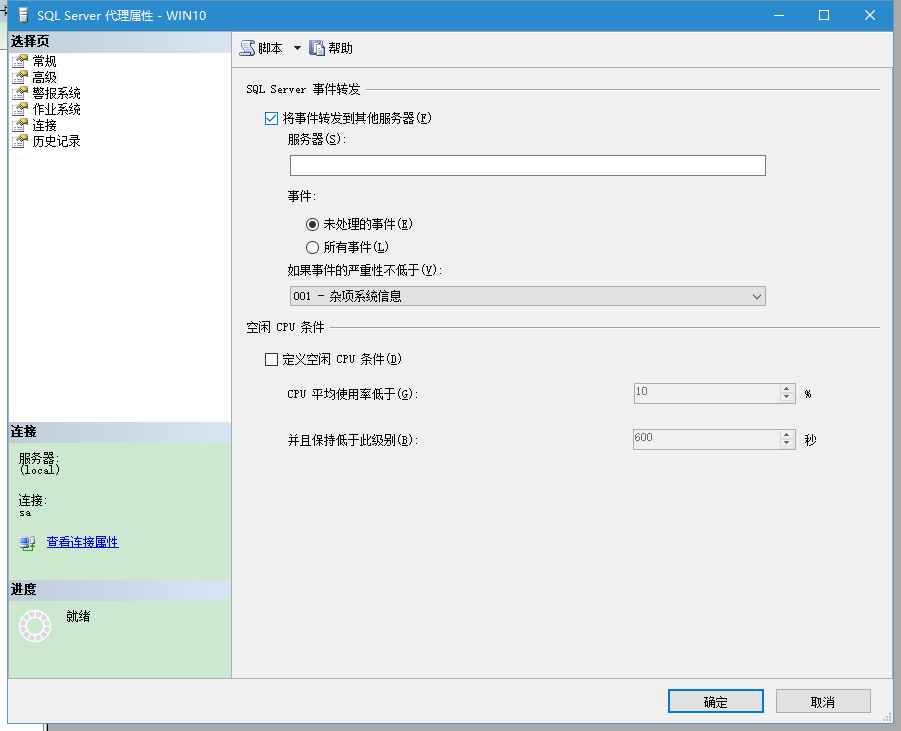The image size is (901, 731).
Task: Click the connection properties icon
Action: click(x=27, y=542)
